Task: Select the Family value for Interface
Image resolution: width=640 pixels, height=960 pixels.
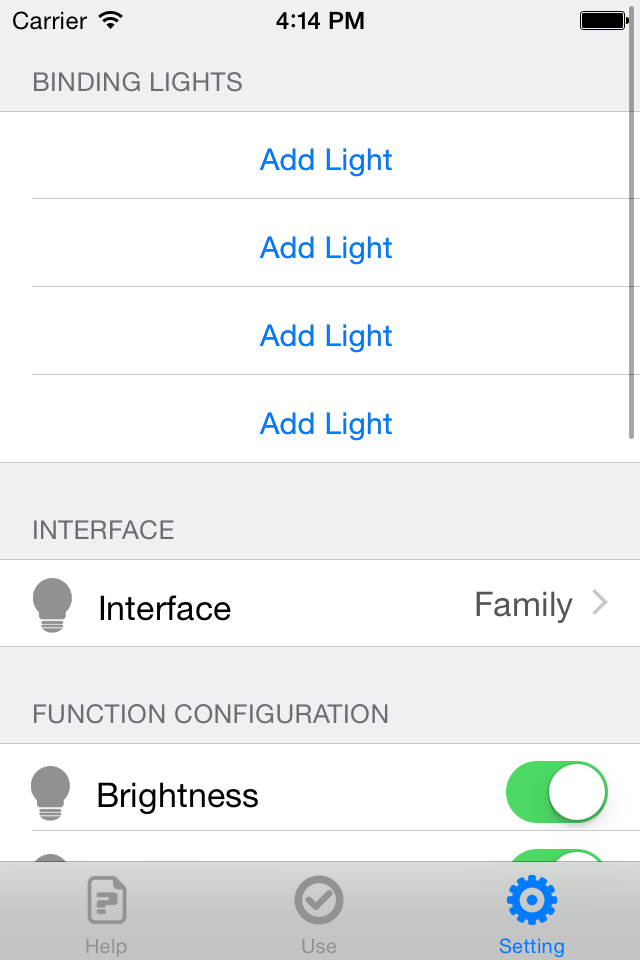Action: click(x=524, y=605)
